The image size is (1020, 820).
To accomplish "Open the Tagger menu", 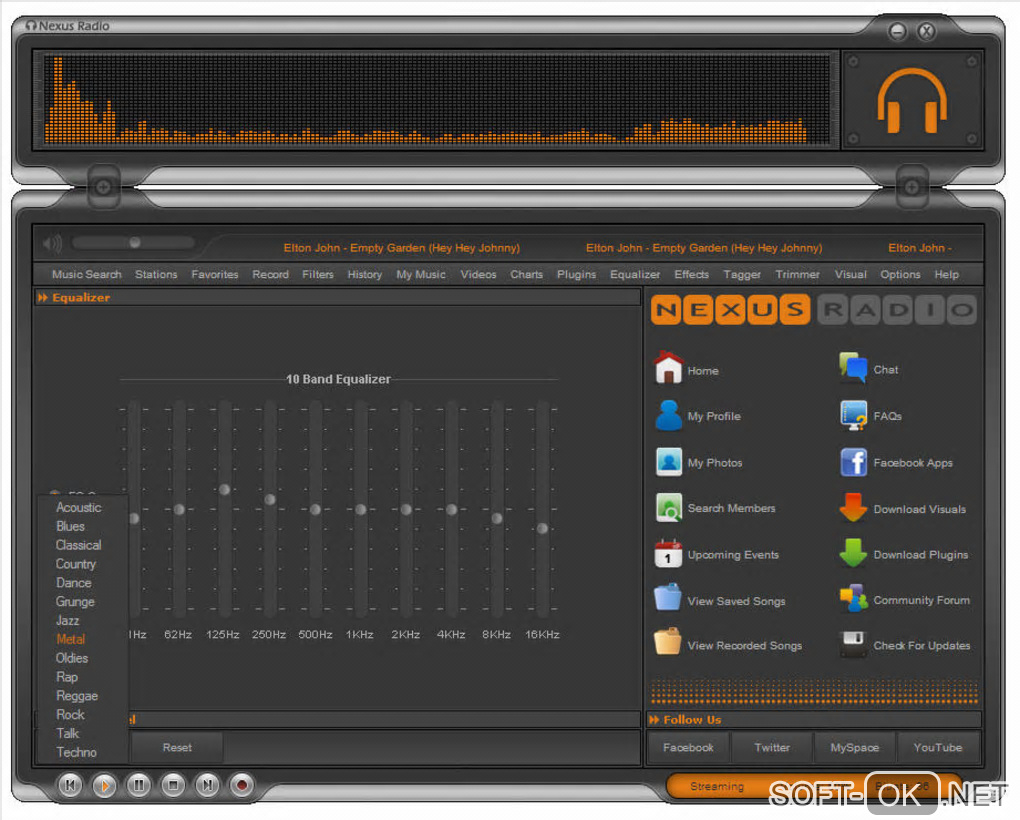I will tap(742, 274).
